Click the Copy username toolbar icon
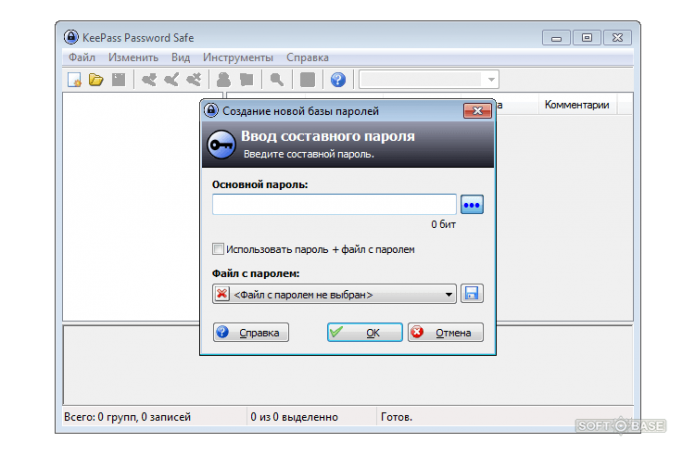The image size is (695, 455). click(x=224, y=80)
